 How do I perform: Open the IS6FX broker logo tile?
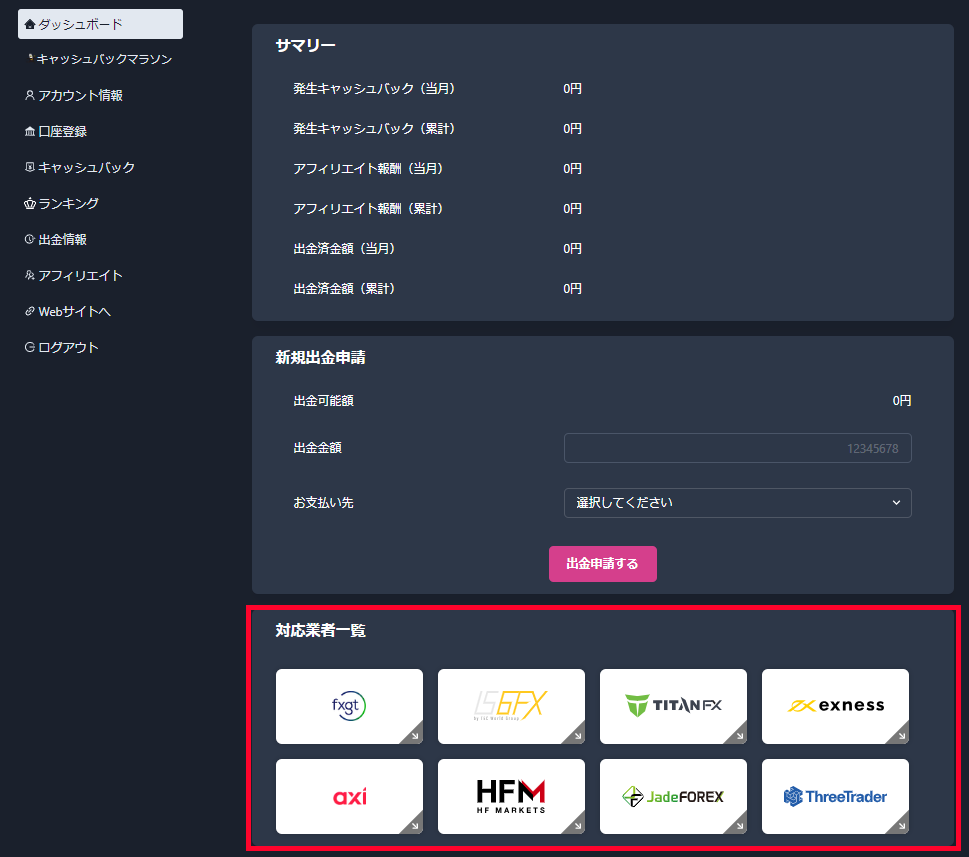tap(511, 706)
